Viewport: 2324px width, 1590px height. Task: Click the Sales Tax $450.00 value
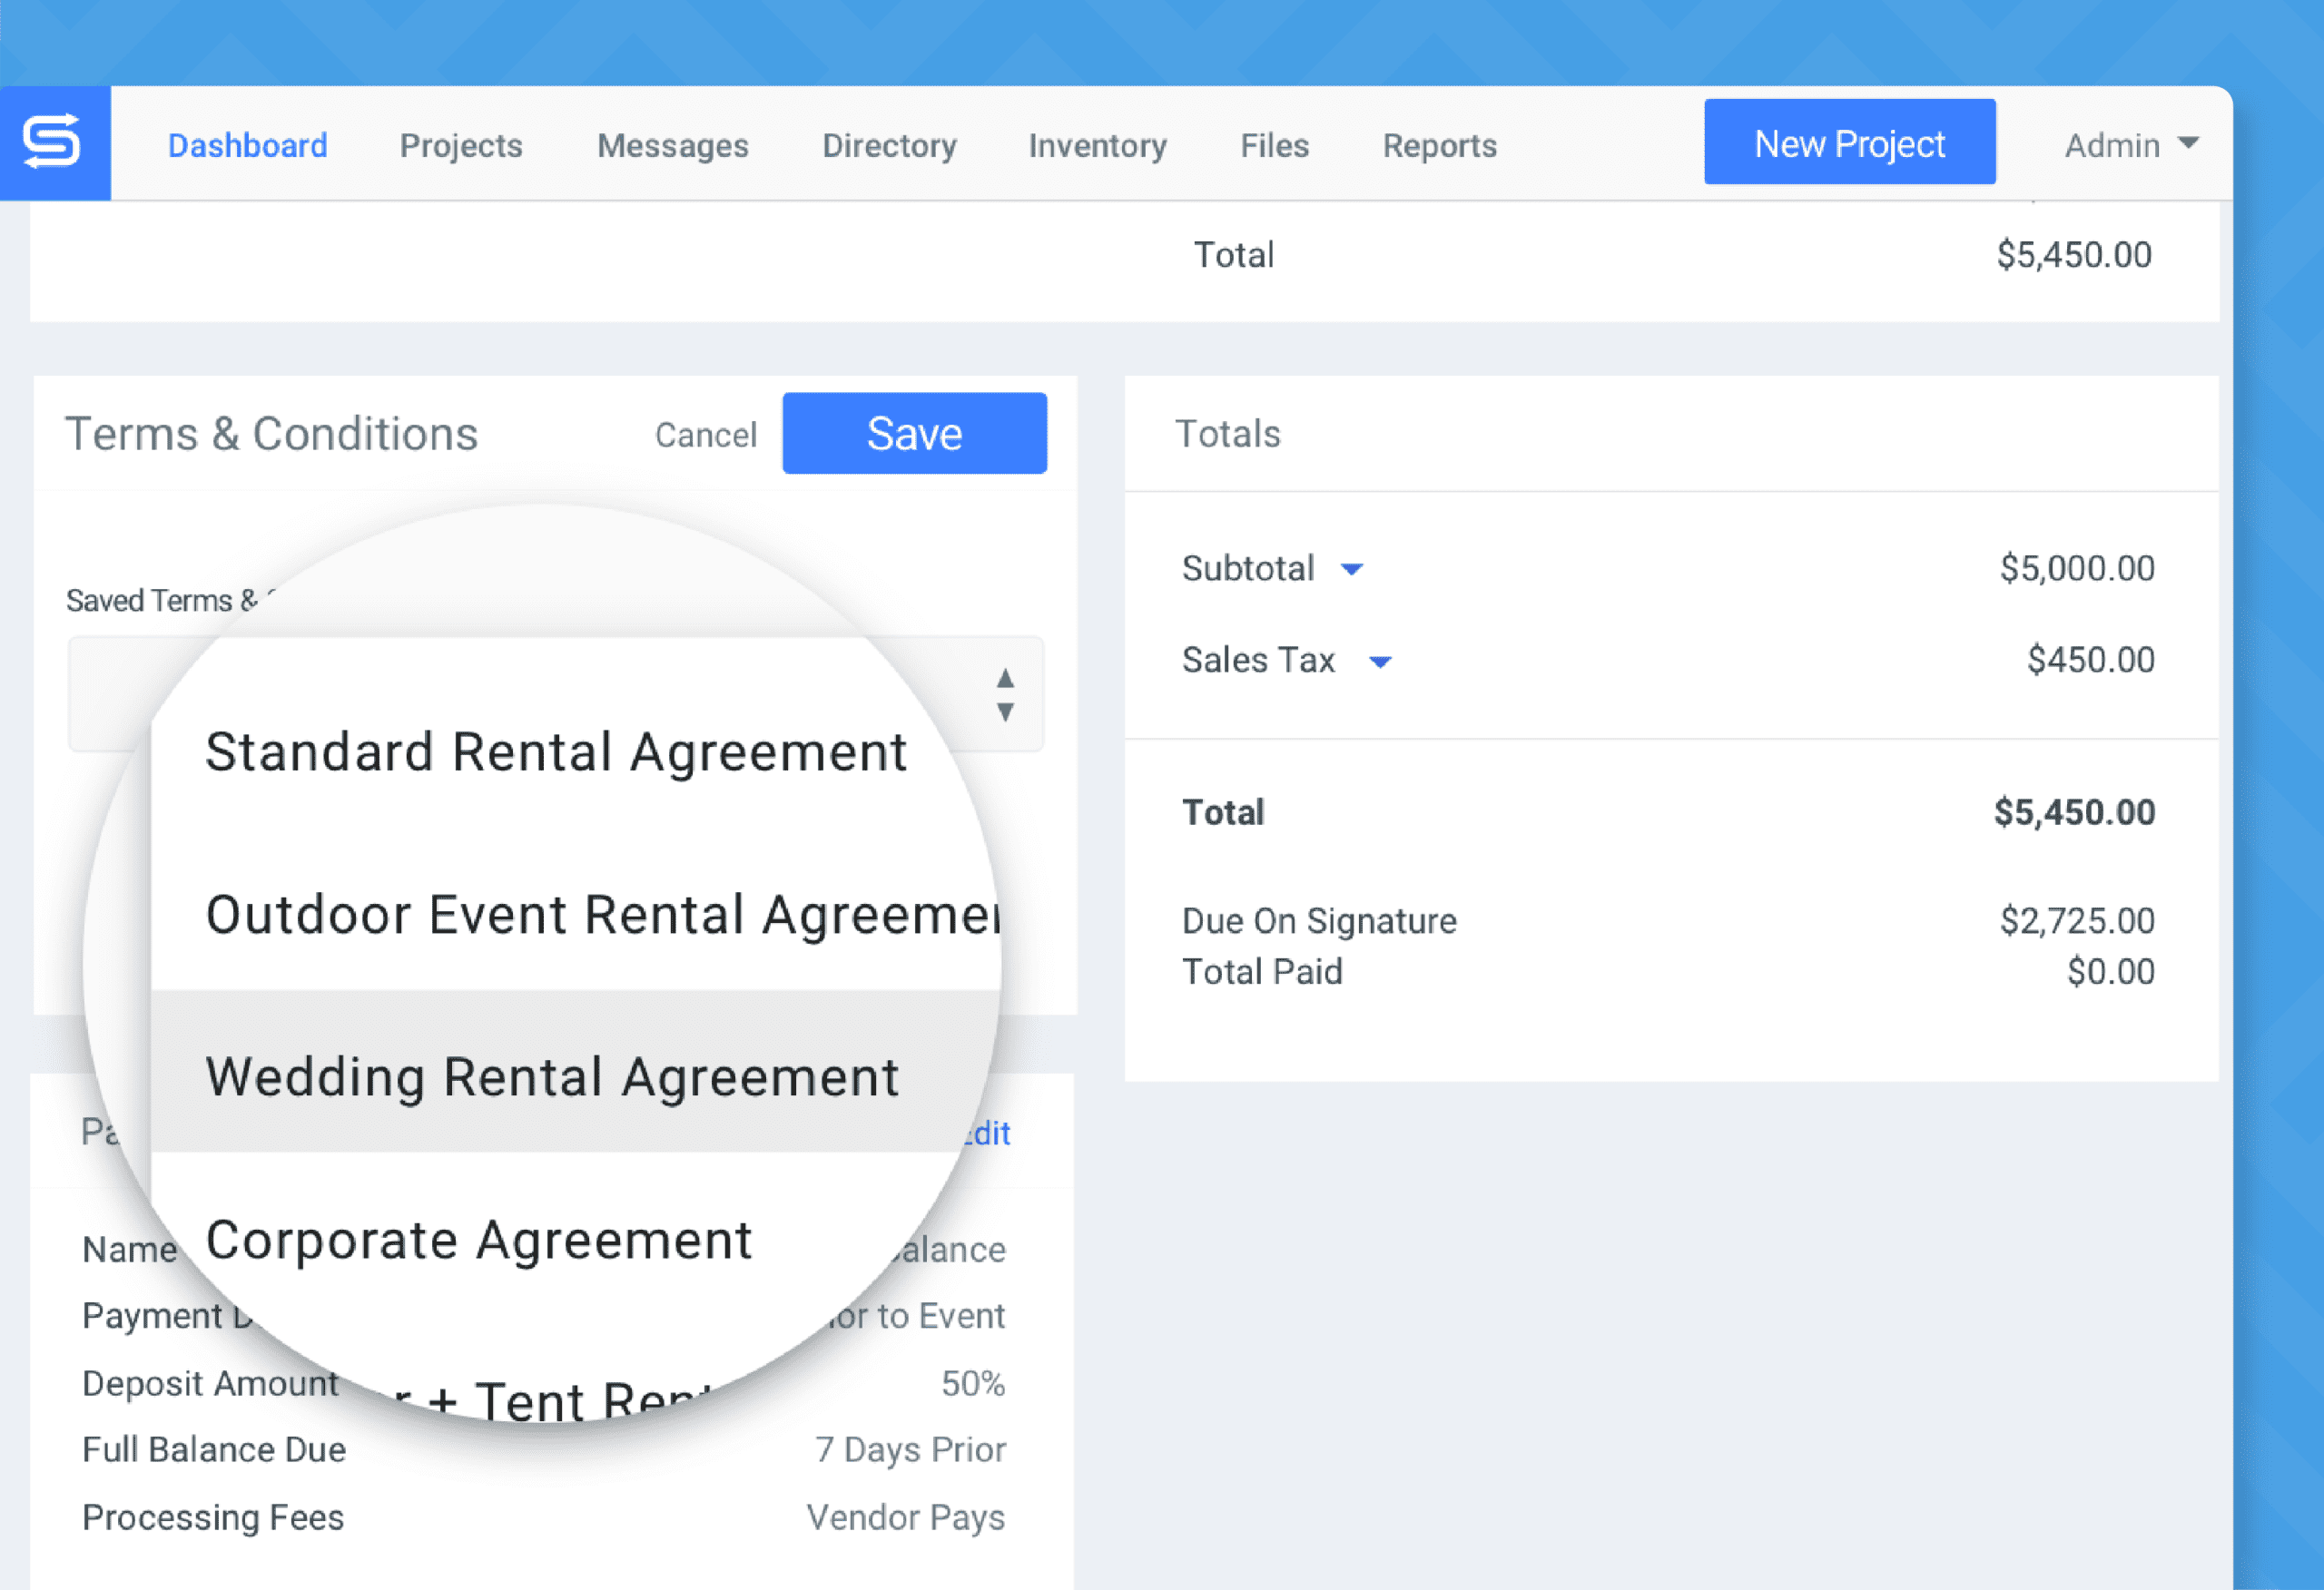tap(2090, 660)
